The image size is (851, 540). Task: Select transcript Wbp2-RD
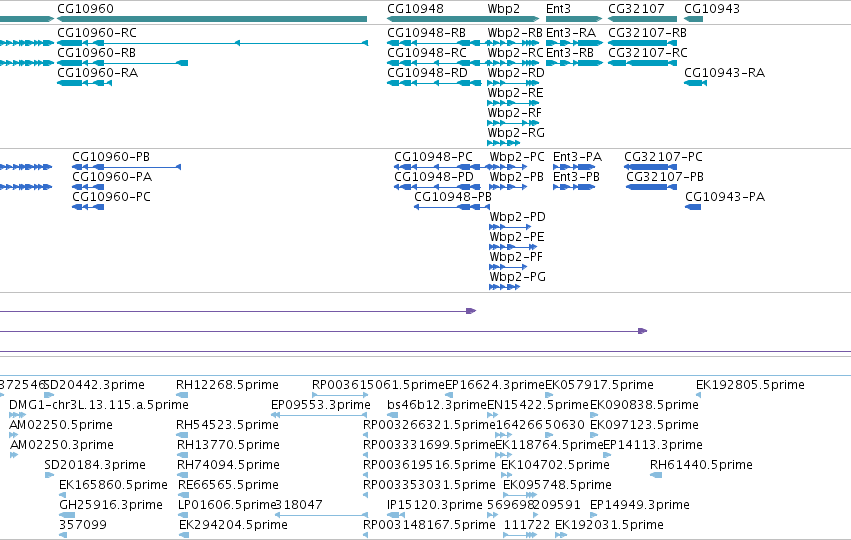(516, 73)
